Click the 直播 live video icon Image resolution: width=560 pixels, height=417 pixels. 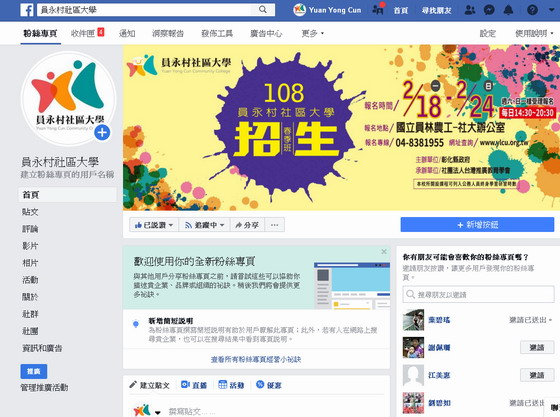(185, 385)
